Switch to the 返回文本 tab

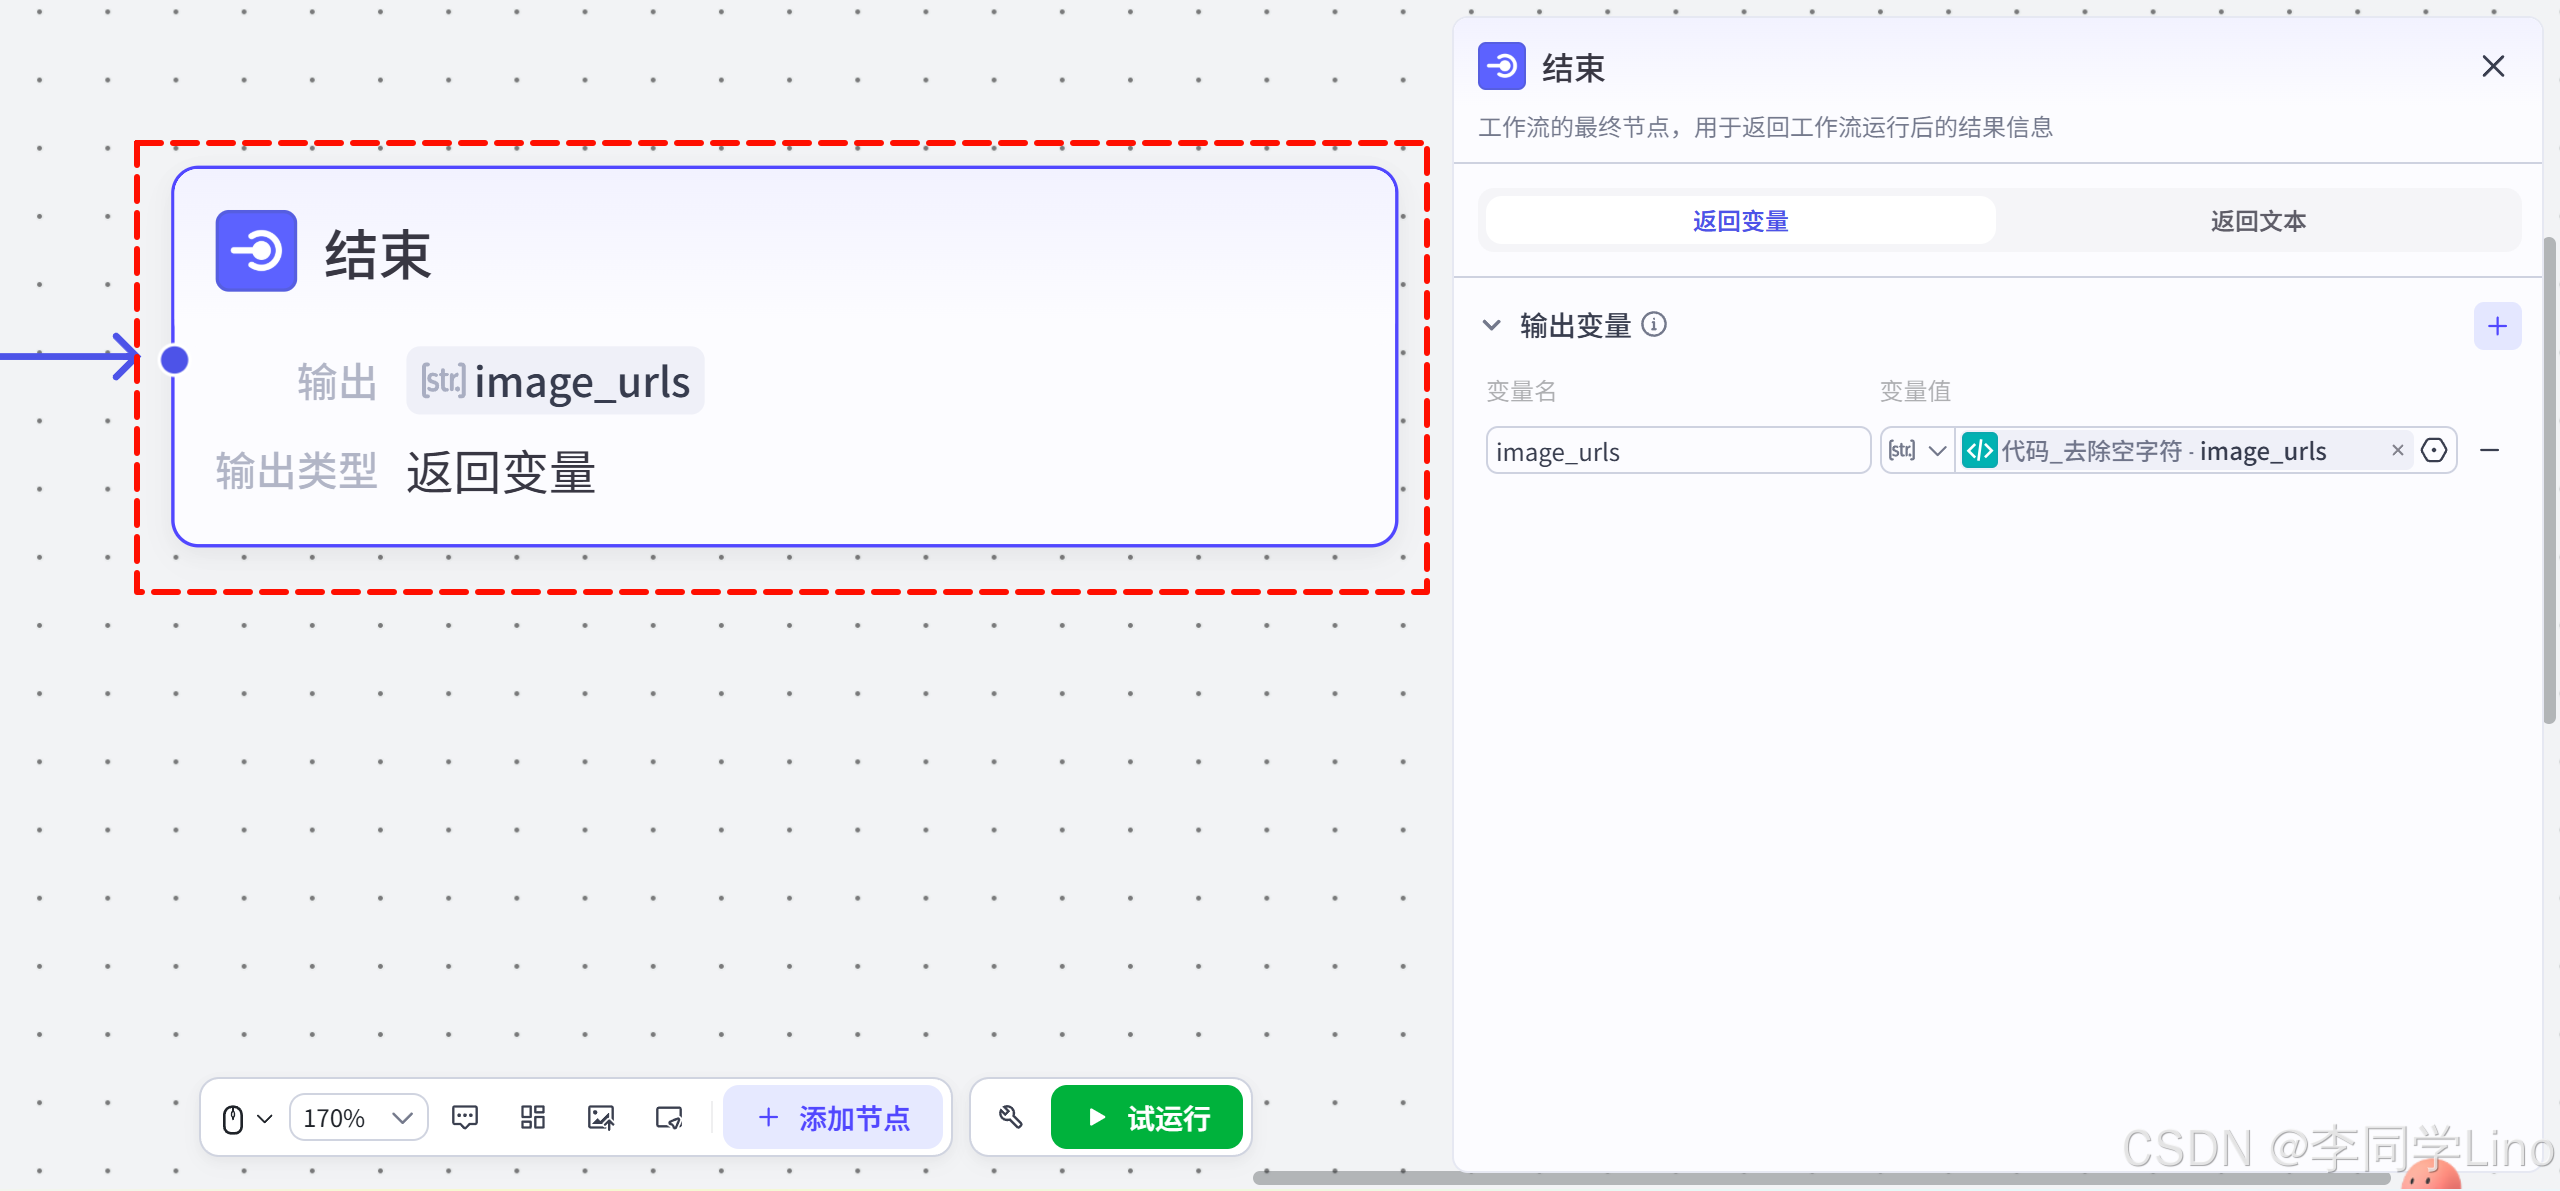(2258, 221)
